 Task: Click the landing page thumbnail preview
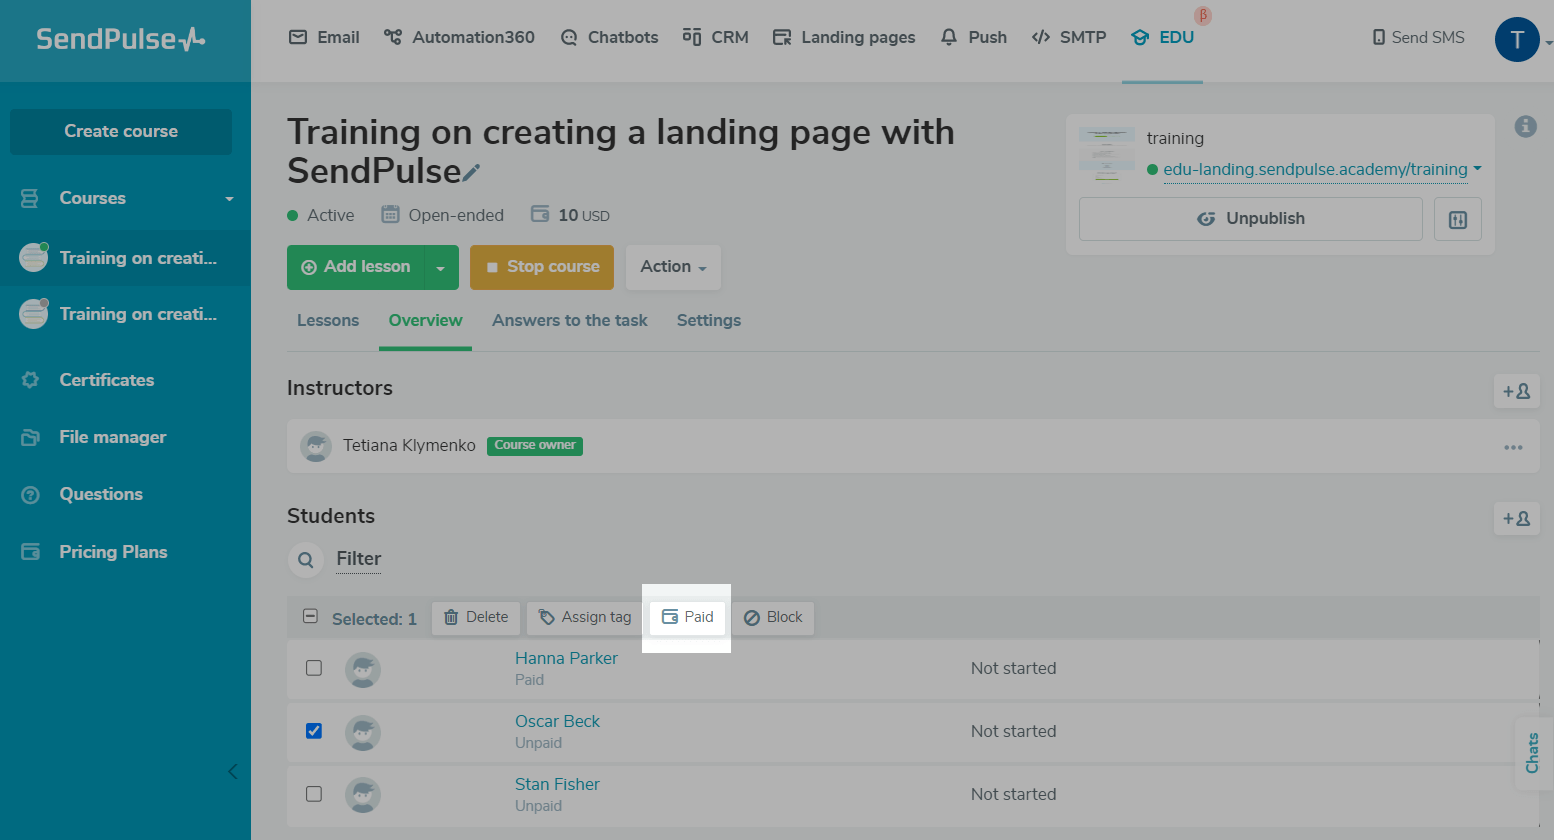(x=1107, y=154)
